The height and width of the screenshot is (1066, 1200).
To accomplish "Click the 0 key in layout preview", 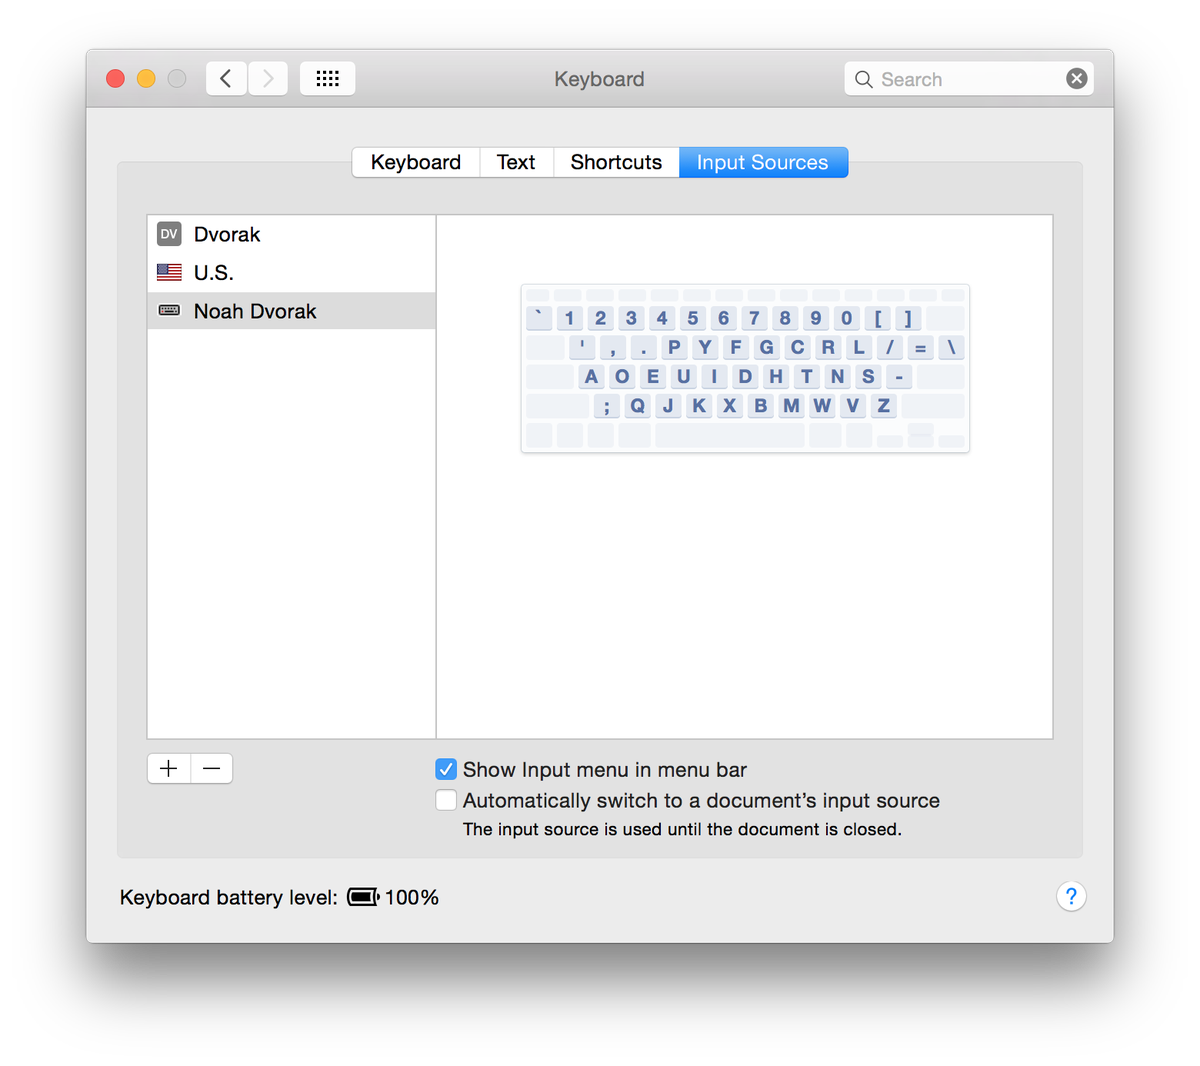I will pos(846,318).
